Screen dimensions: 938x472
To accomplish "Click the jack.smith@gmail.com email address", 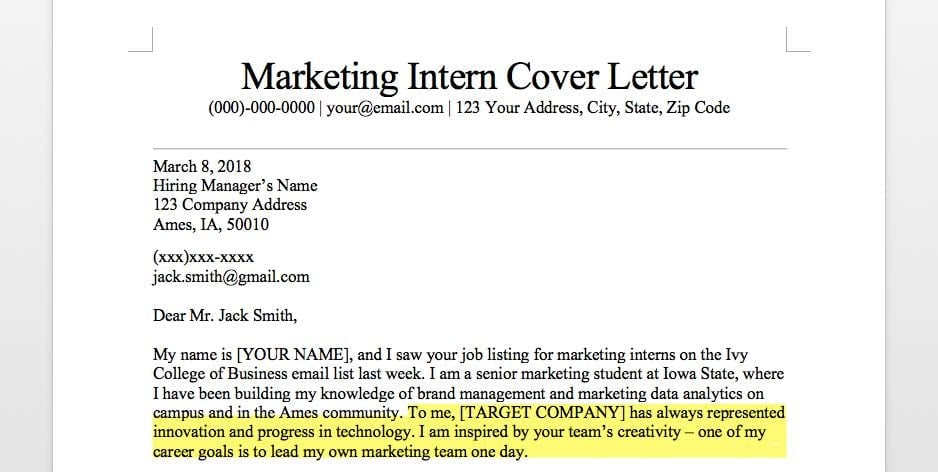I will [231, 277].
